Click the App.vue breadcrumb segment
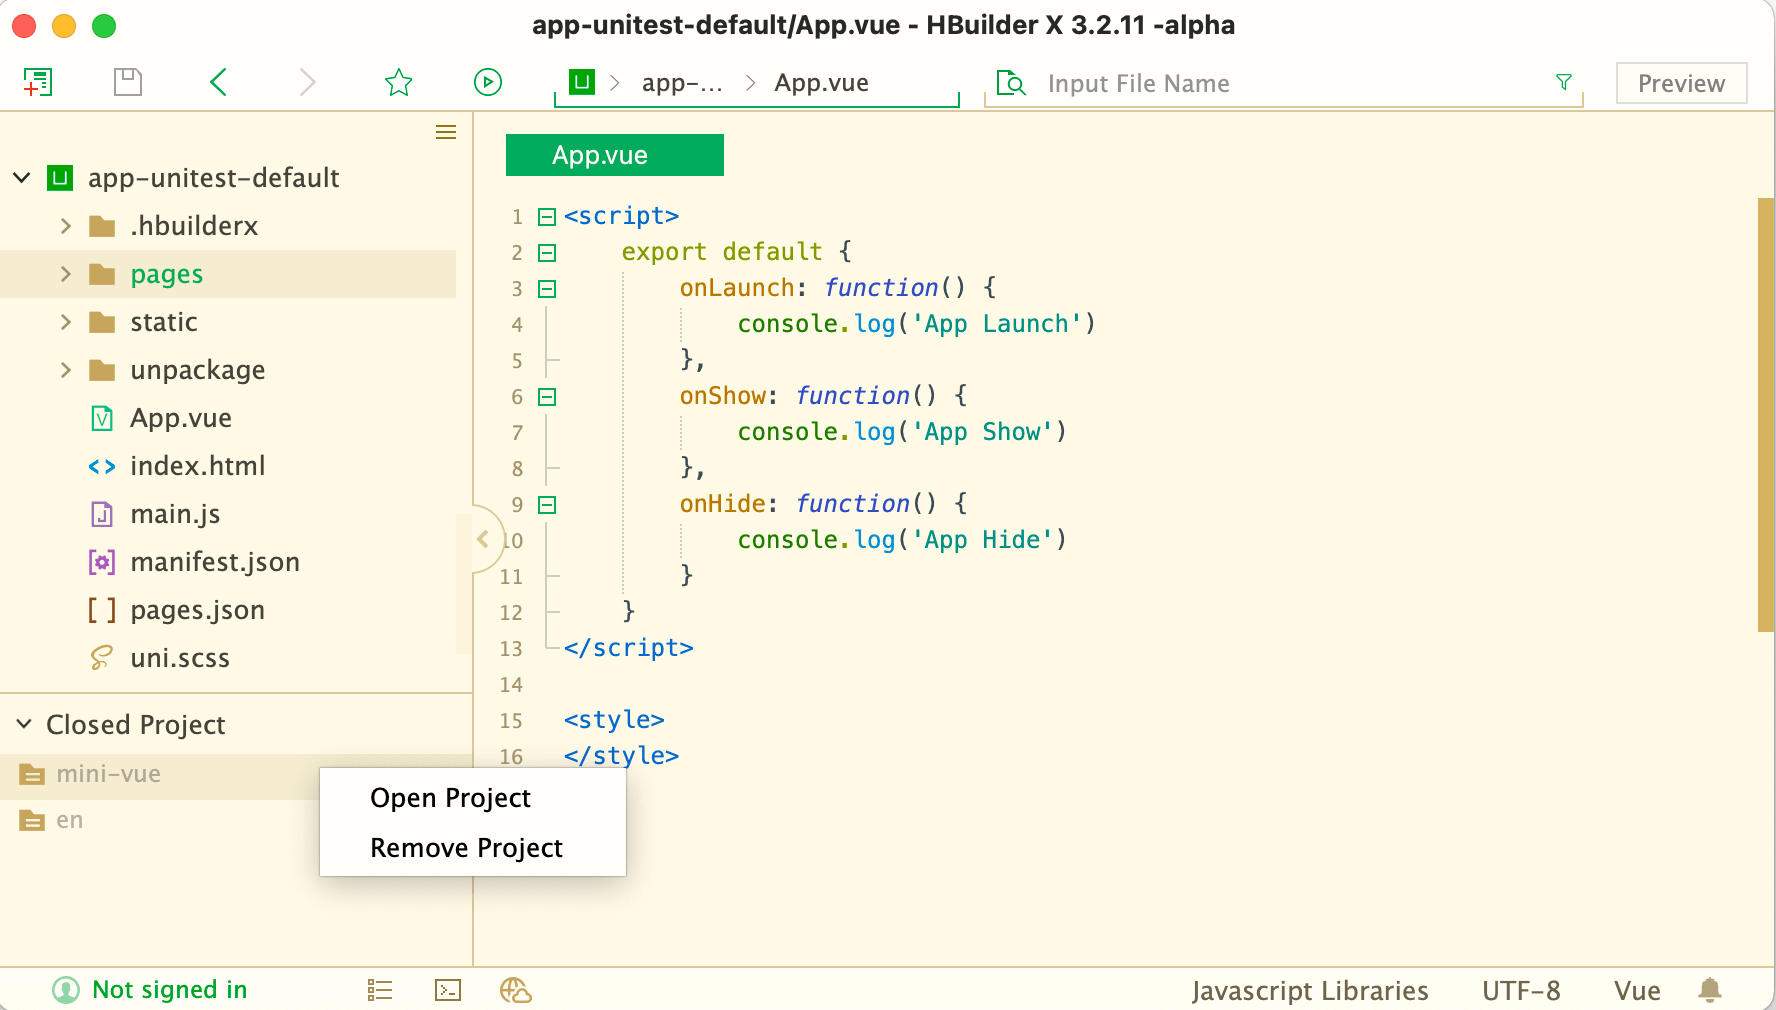 [x=821, y=83]
